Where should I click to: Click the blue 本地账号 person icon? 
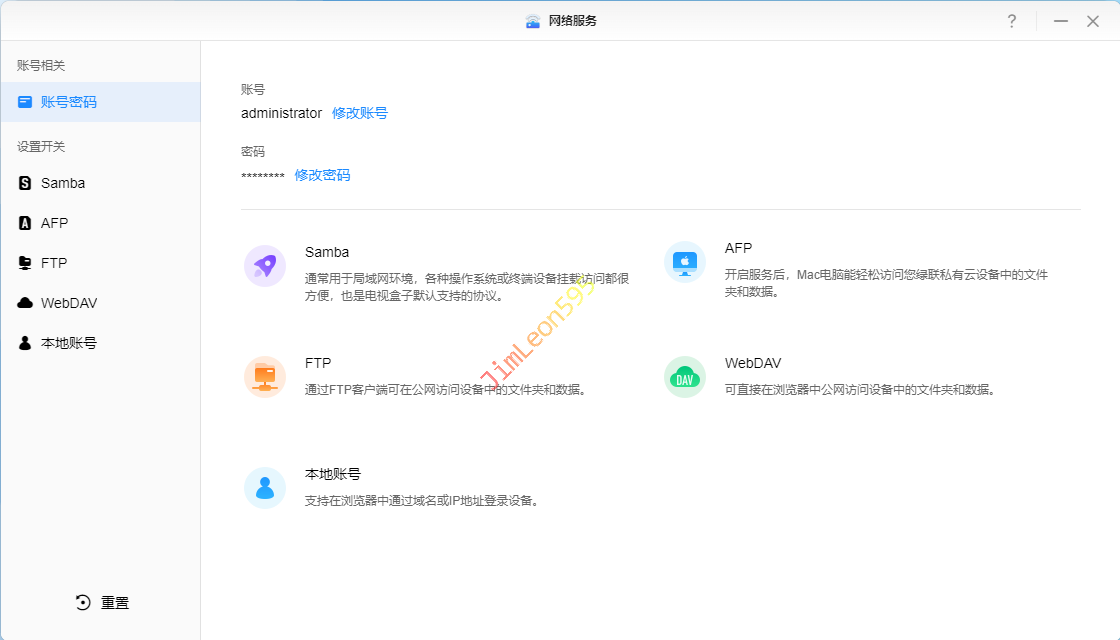pyautogui.click(x=265, y=488)
